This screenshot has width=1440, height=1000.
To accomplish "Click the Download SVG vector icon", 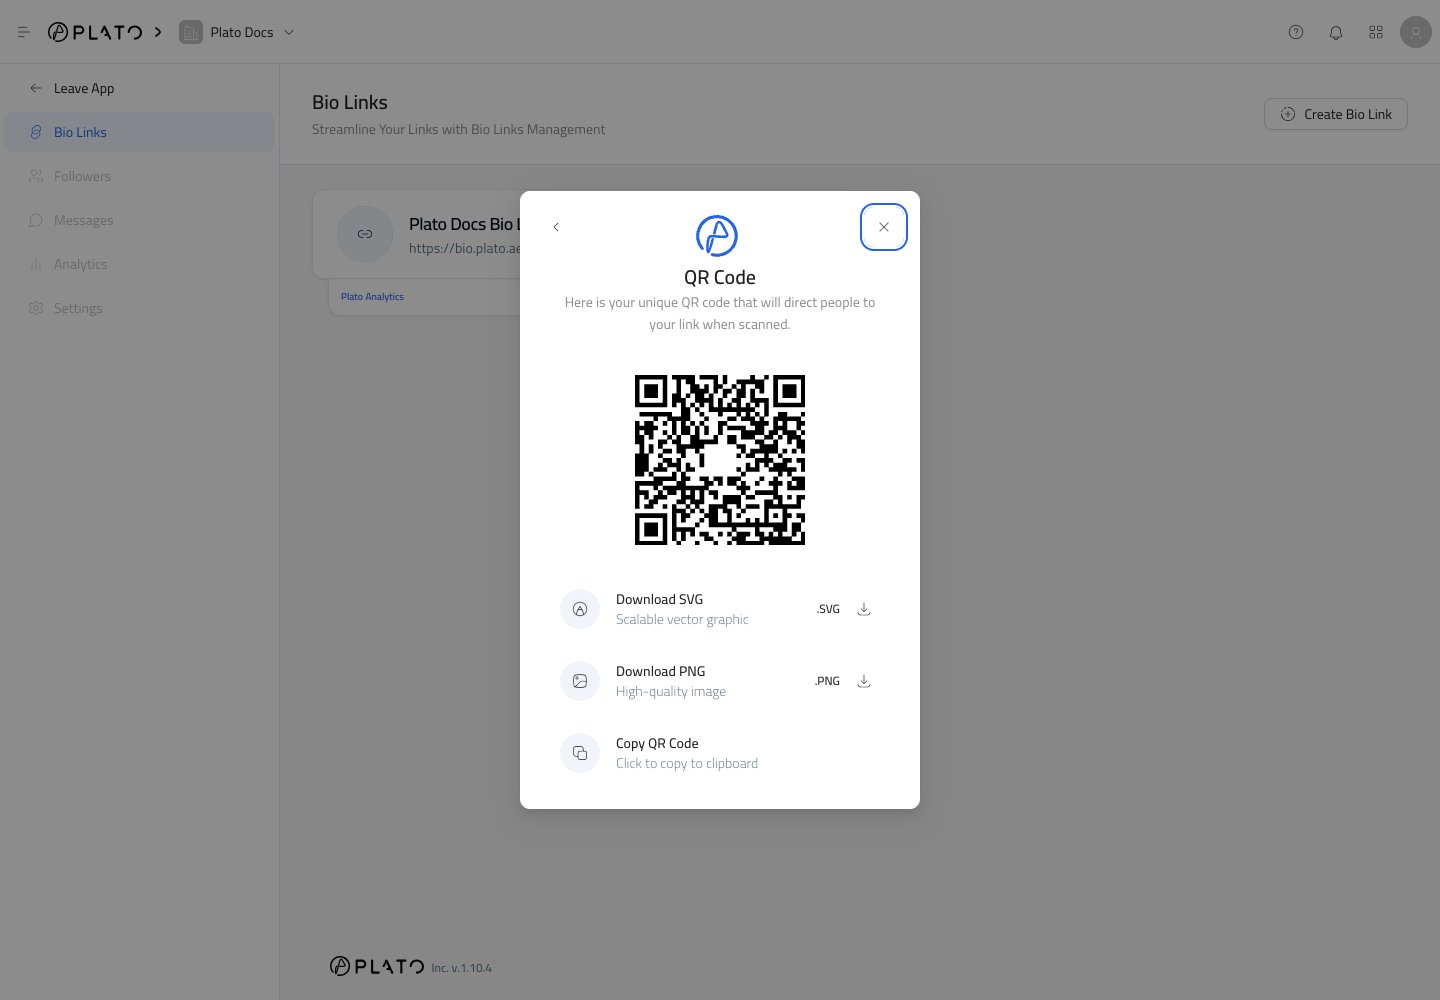I will pyautogui.click(x=580, y=609).
